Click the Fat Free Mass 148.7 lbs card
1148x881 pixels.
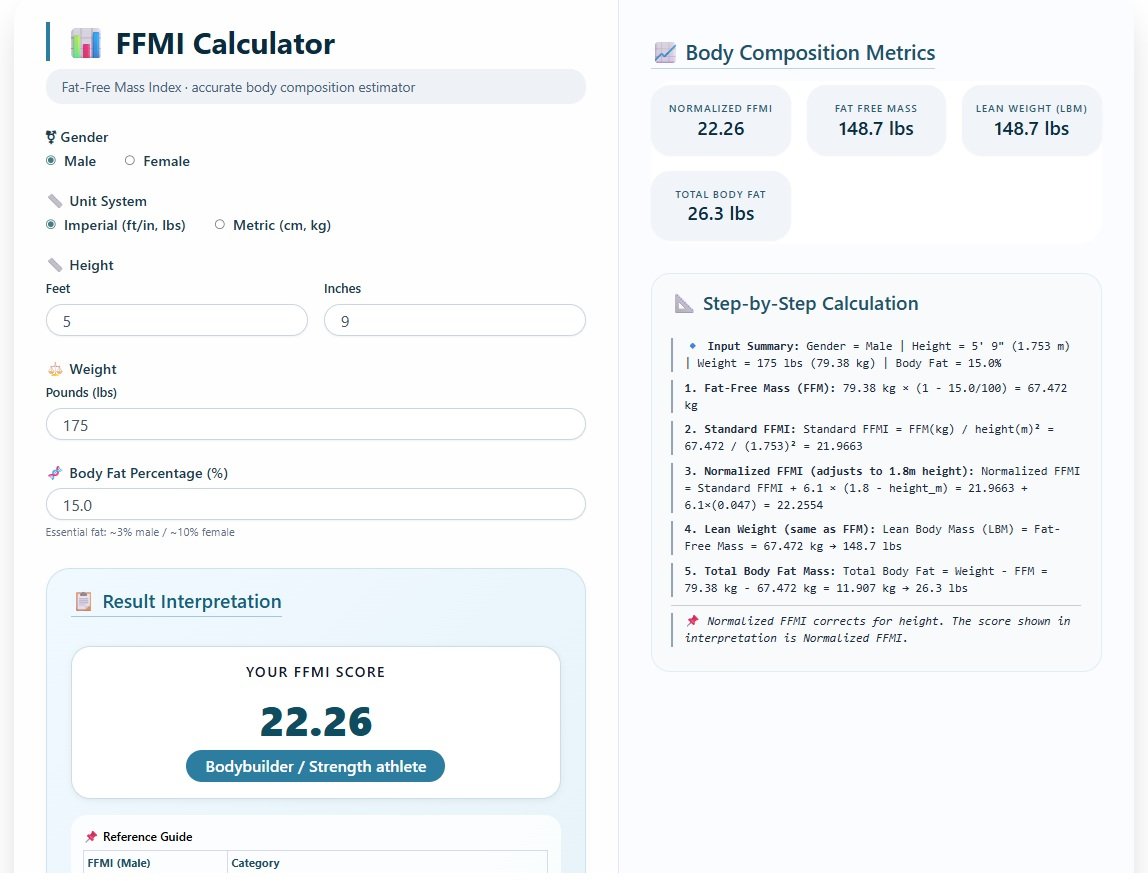[876, 120]
